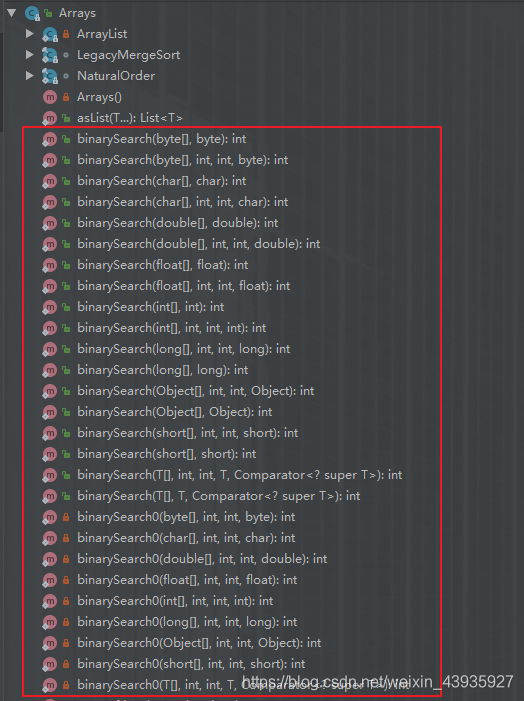This screenshot has height=701, width=524.
Task: Click private lock icon beside ArrayList
Action: point(66,34)
